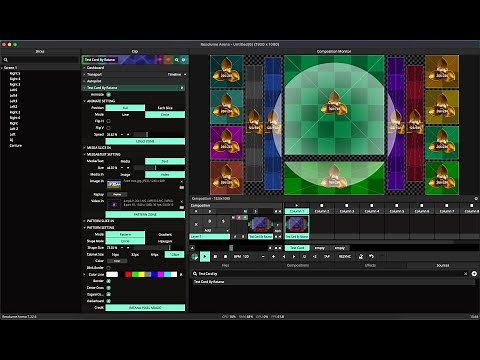Image resolution: width=480 pixels, height=360 pixels.
Task: Click the undo arrow icon in transport bar
Action: 371,256
